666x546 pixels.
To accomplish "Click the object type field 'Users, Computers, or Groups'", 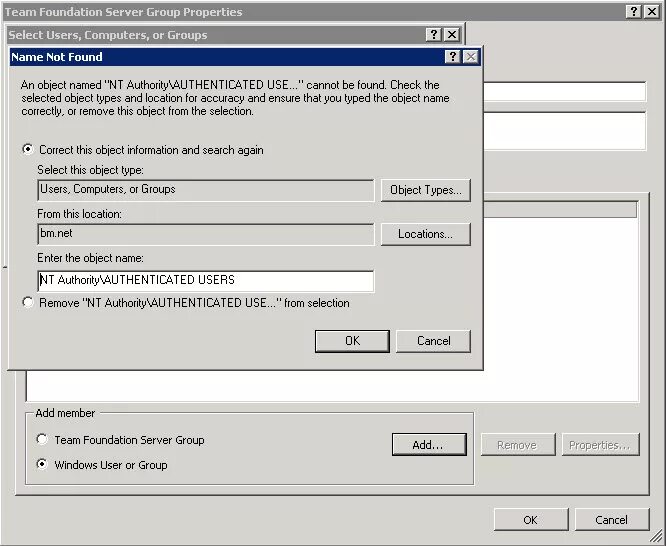I will click(x=206, y=190).
